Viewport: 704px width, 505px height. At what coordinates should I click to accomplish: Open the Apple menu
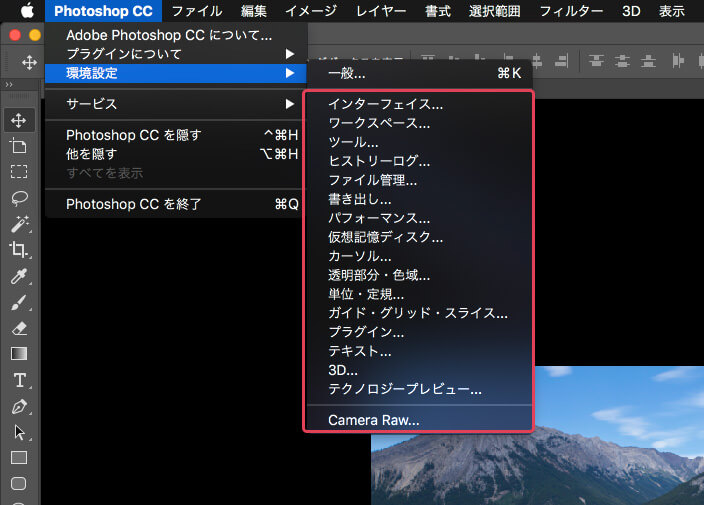tap(27, 11)
